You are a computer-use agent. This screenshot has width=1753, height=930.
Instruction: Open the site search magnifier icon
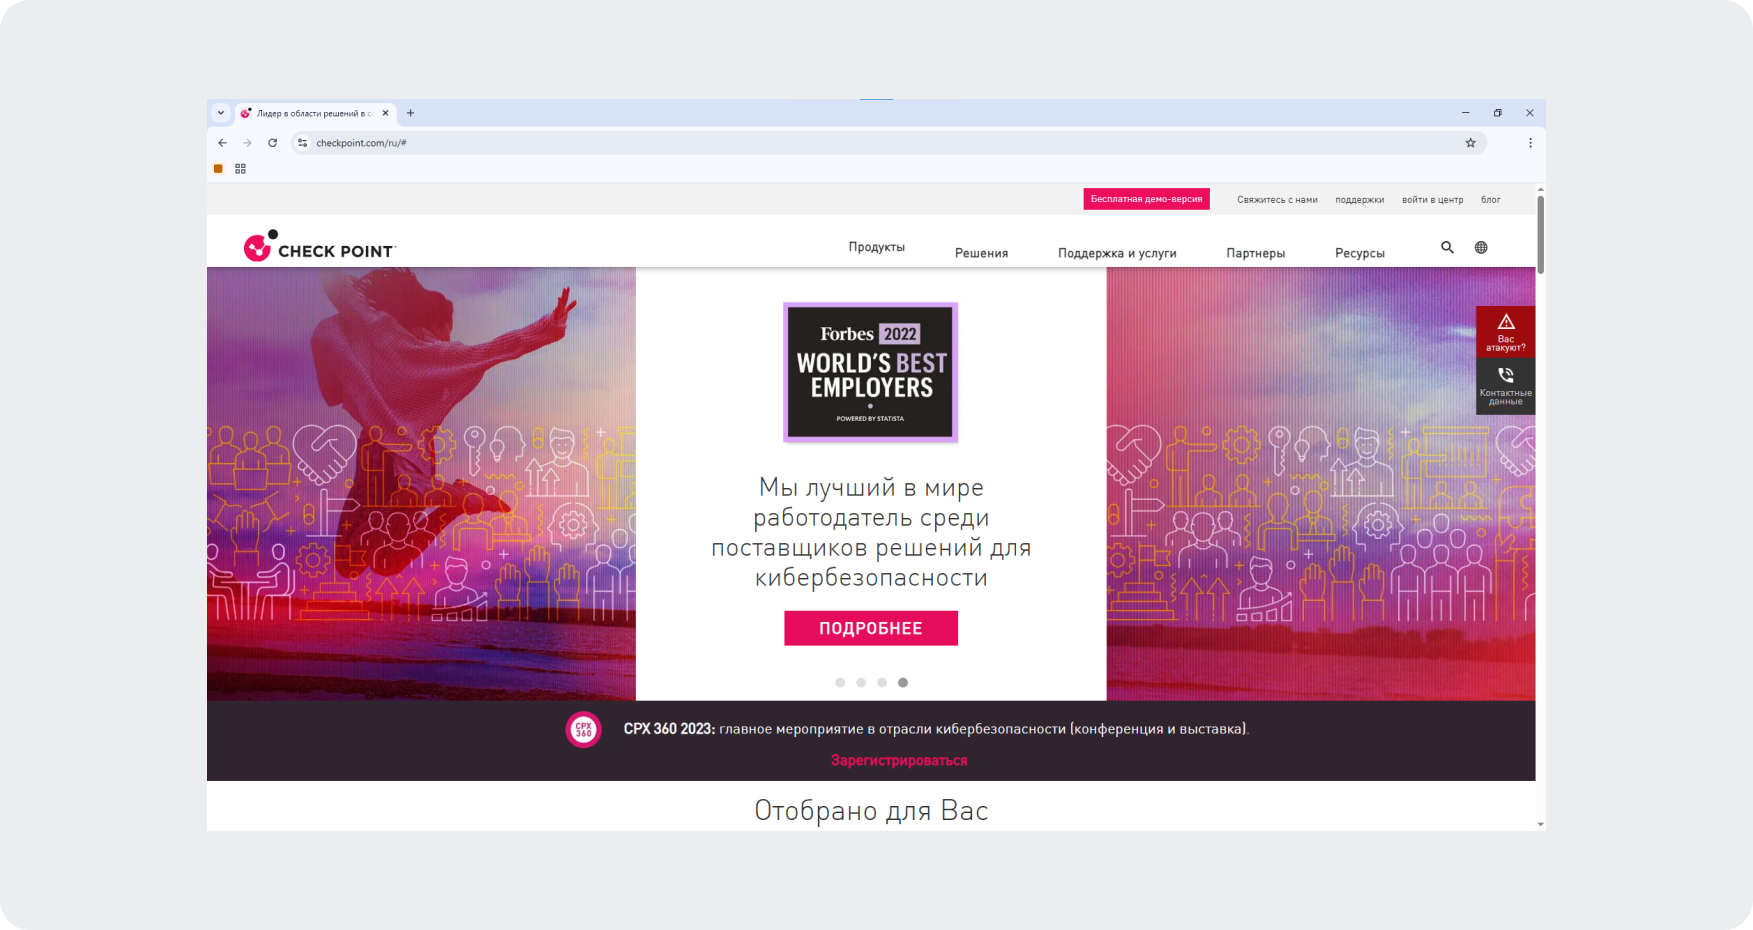1447,247
